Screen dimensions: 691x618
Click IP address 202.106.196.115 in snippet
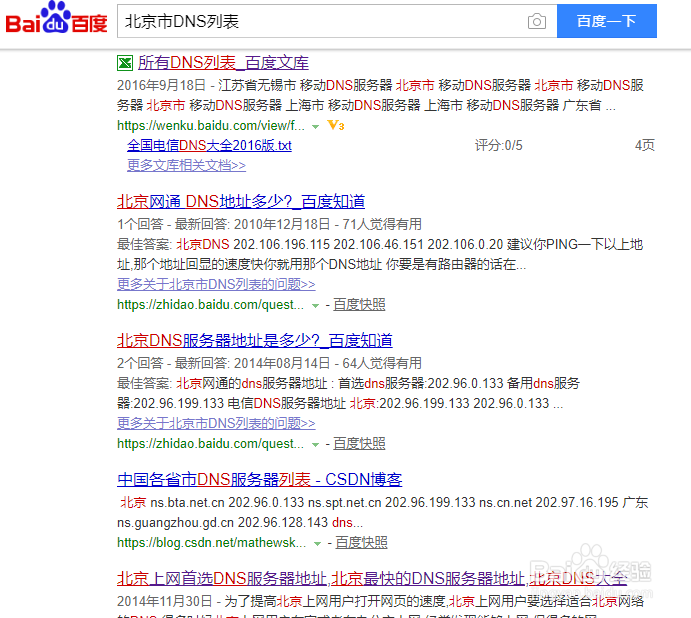click(x=281, y=244)
